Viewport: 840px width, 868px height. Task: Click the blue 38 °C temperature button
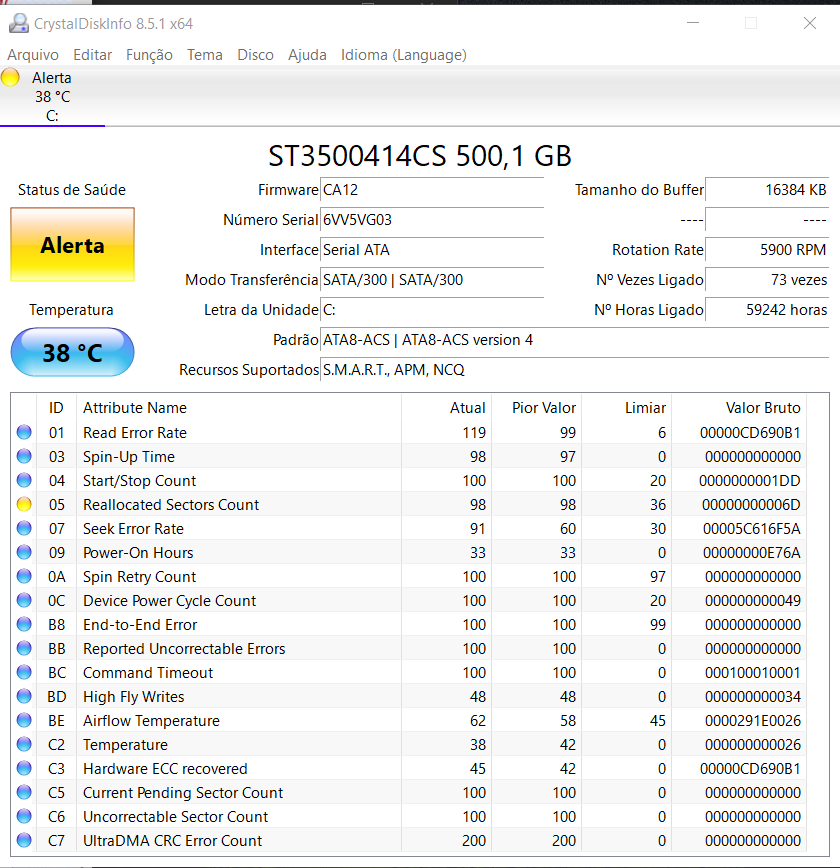tap(73, 352)
